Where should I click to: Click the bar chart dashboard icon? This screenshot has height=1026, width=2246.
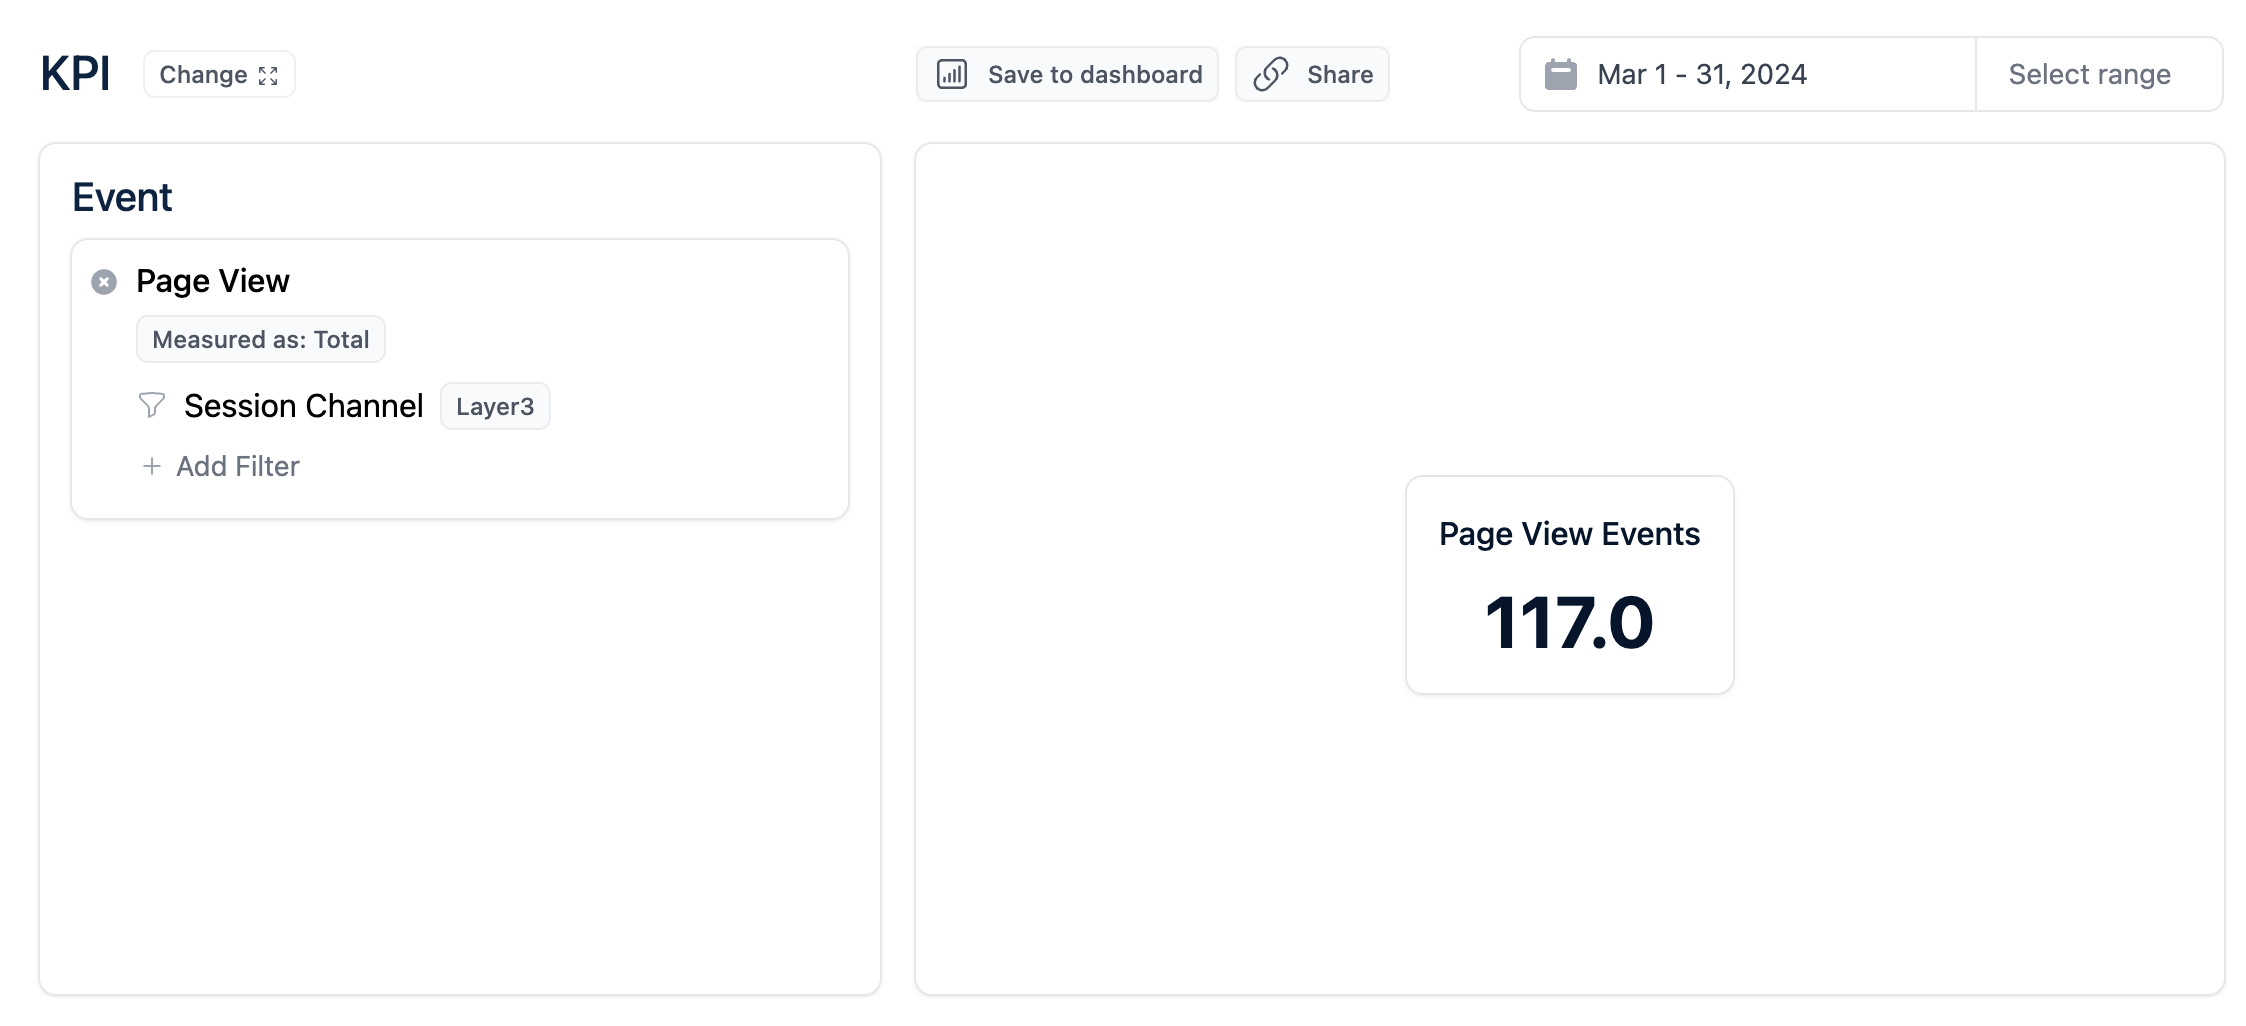click(951, 75)
